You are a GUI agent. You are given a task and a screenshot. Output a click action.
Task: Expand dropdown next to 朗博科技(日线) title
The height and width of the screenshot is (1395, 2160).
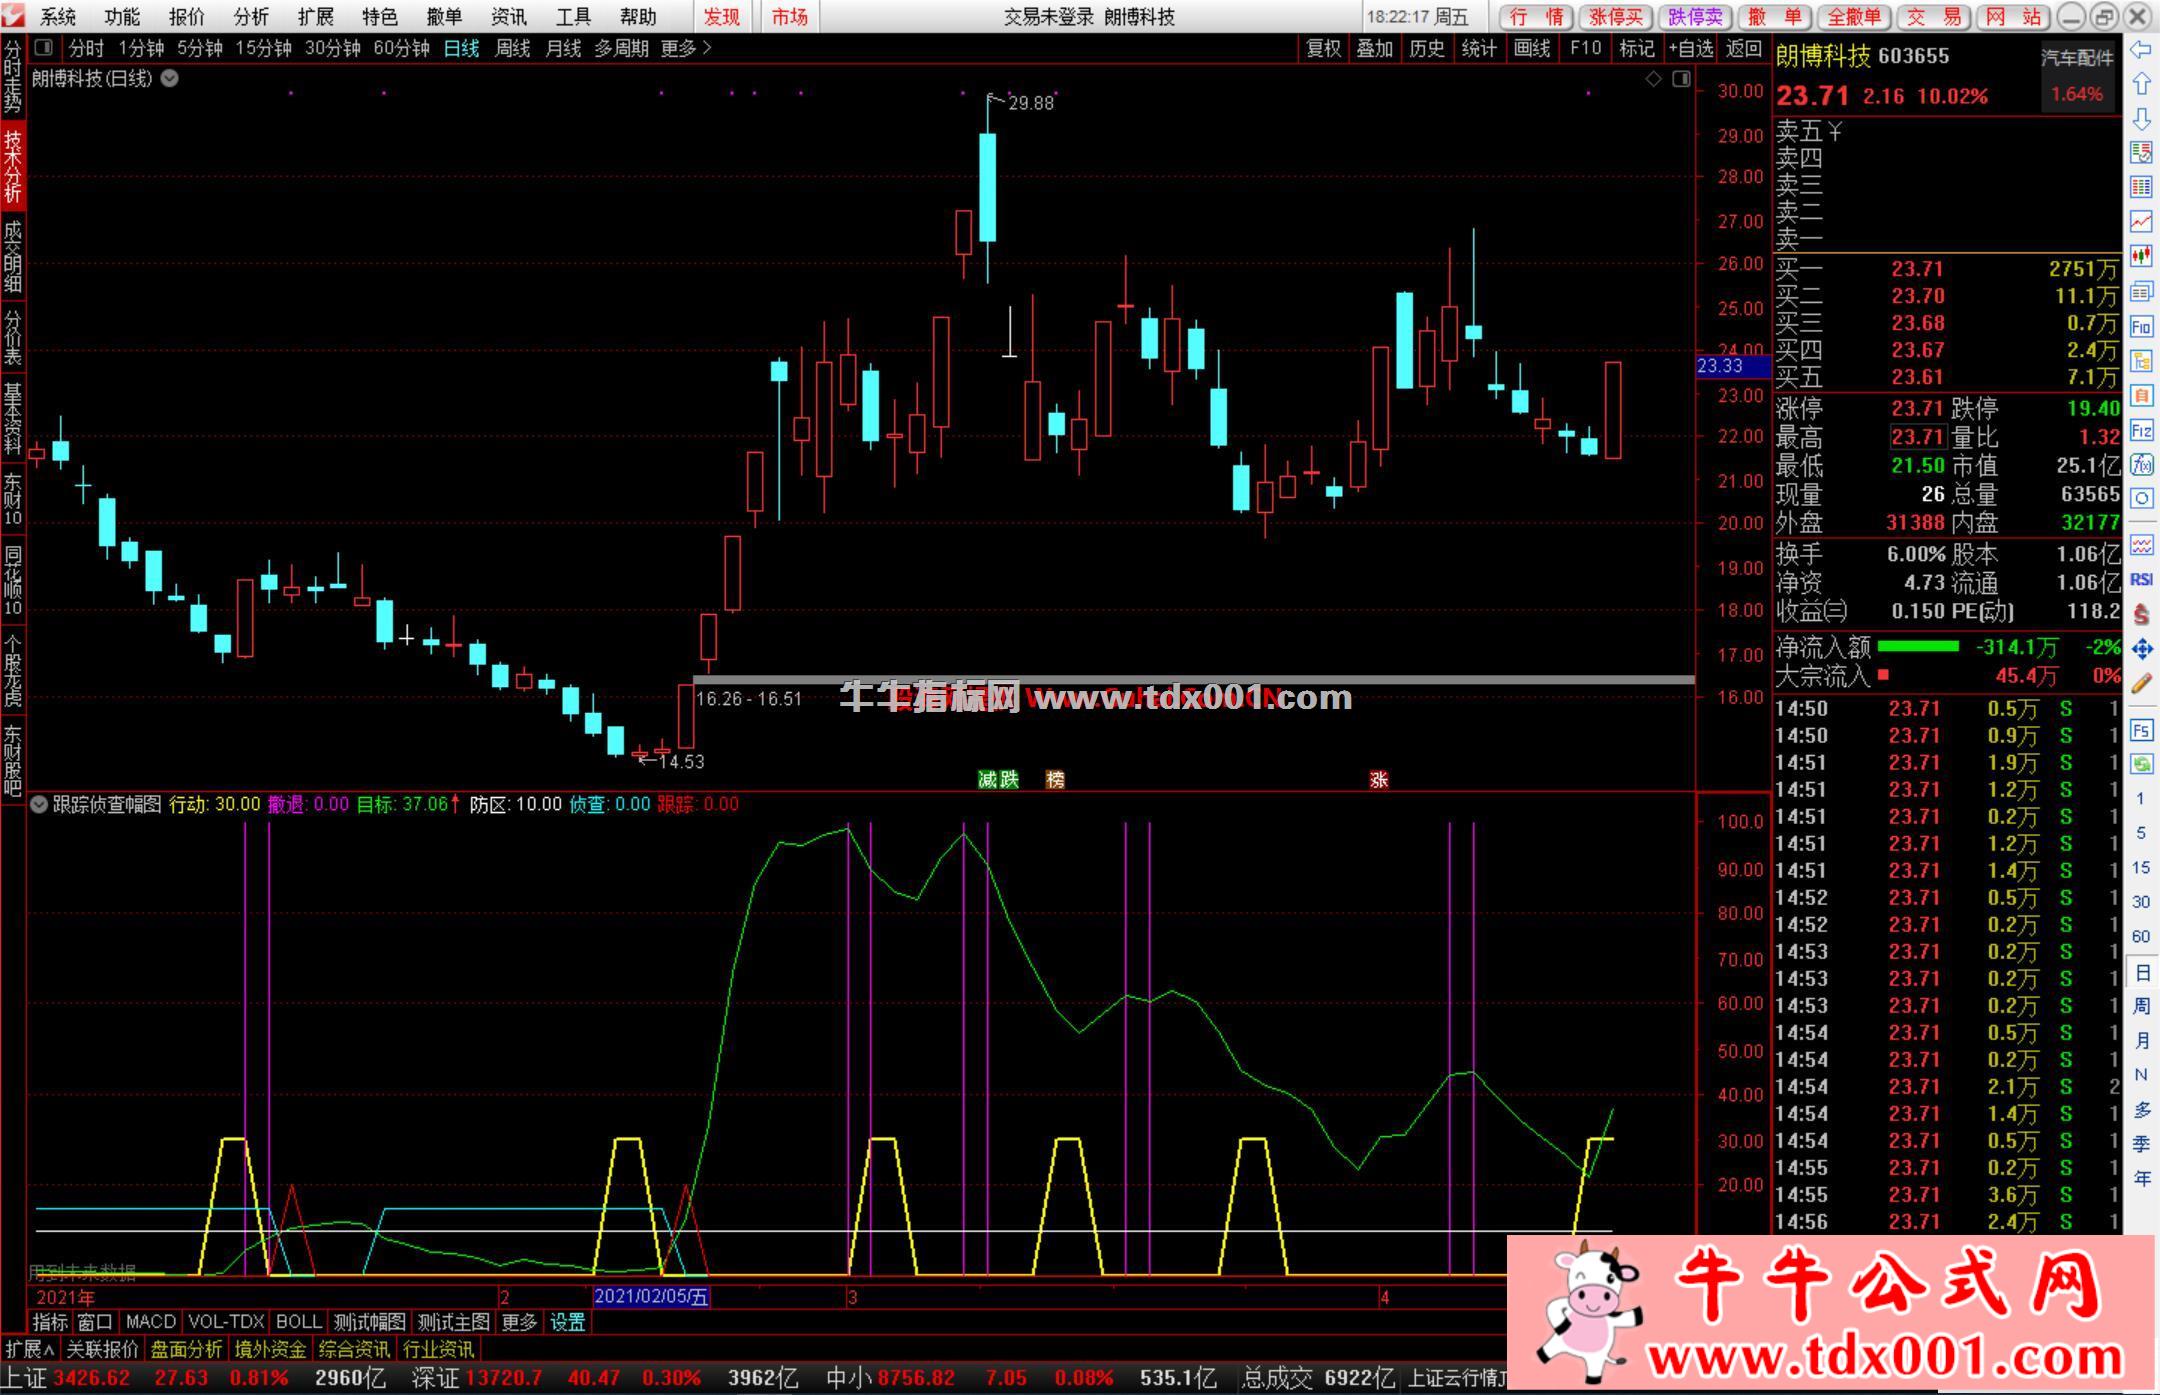(170, 78)
